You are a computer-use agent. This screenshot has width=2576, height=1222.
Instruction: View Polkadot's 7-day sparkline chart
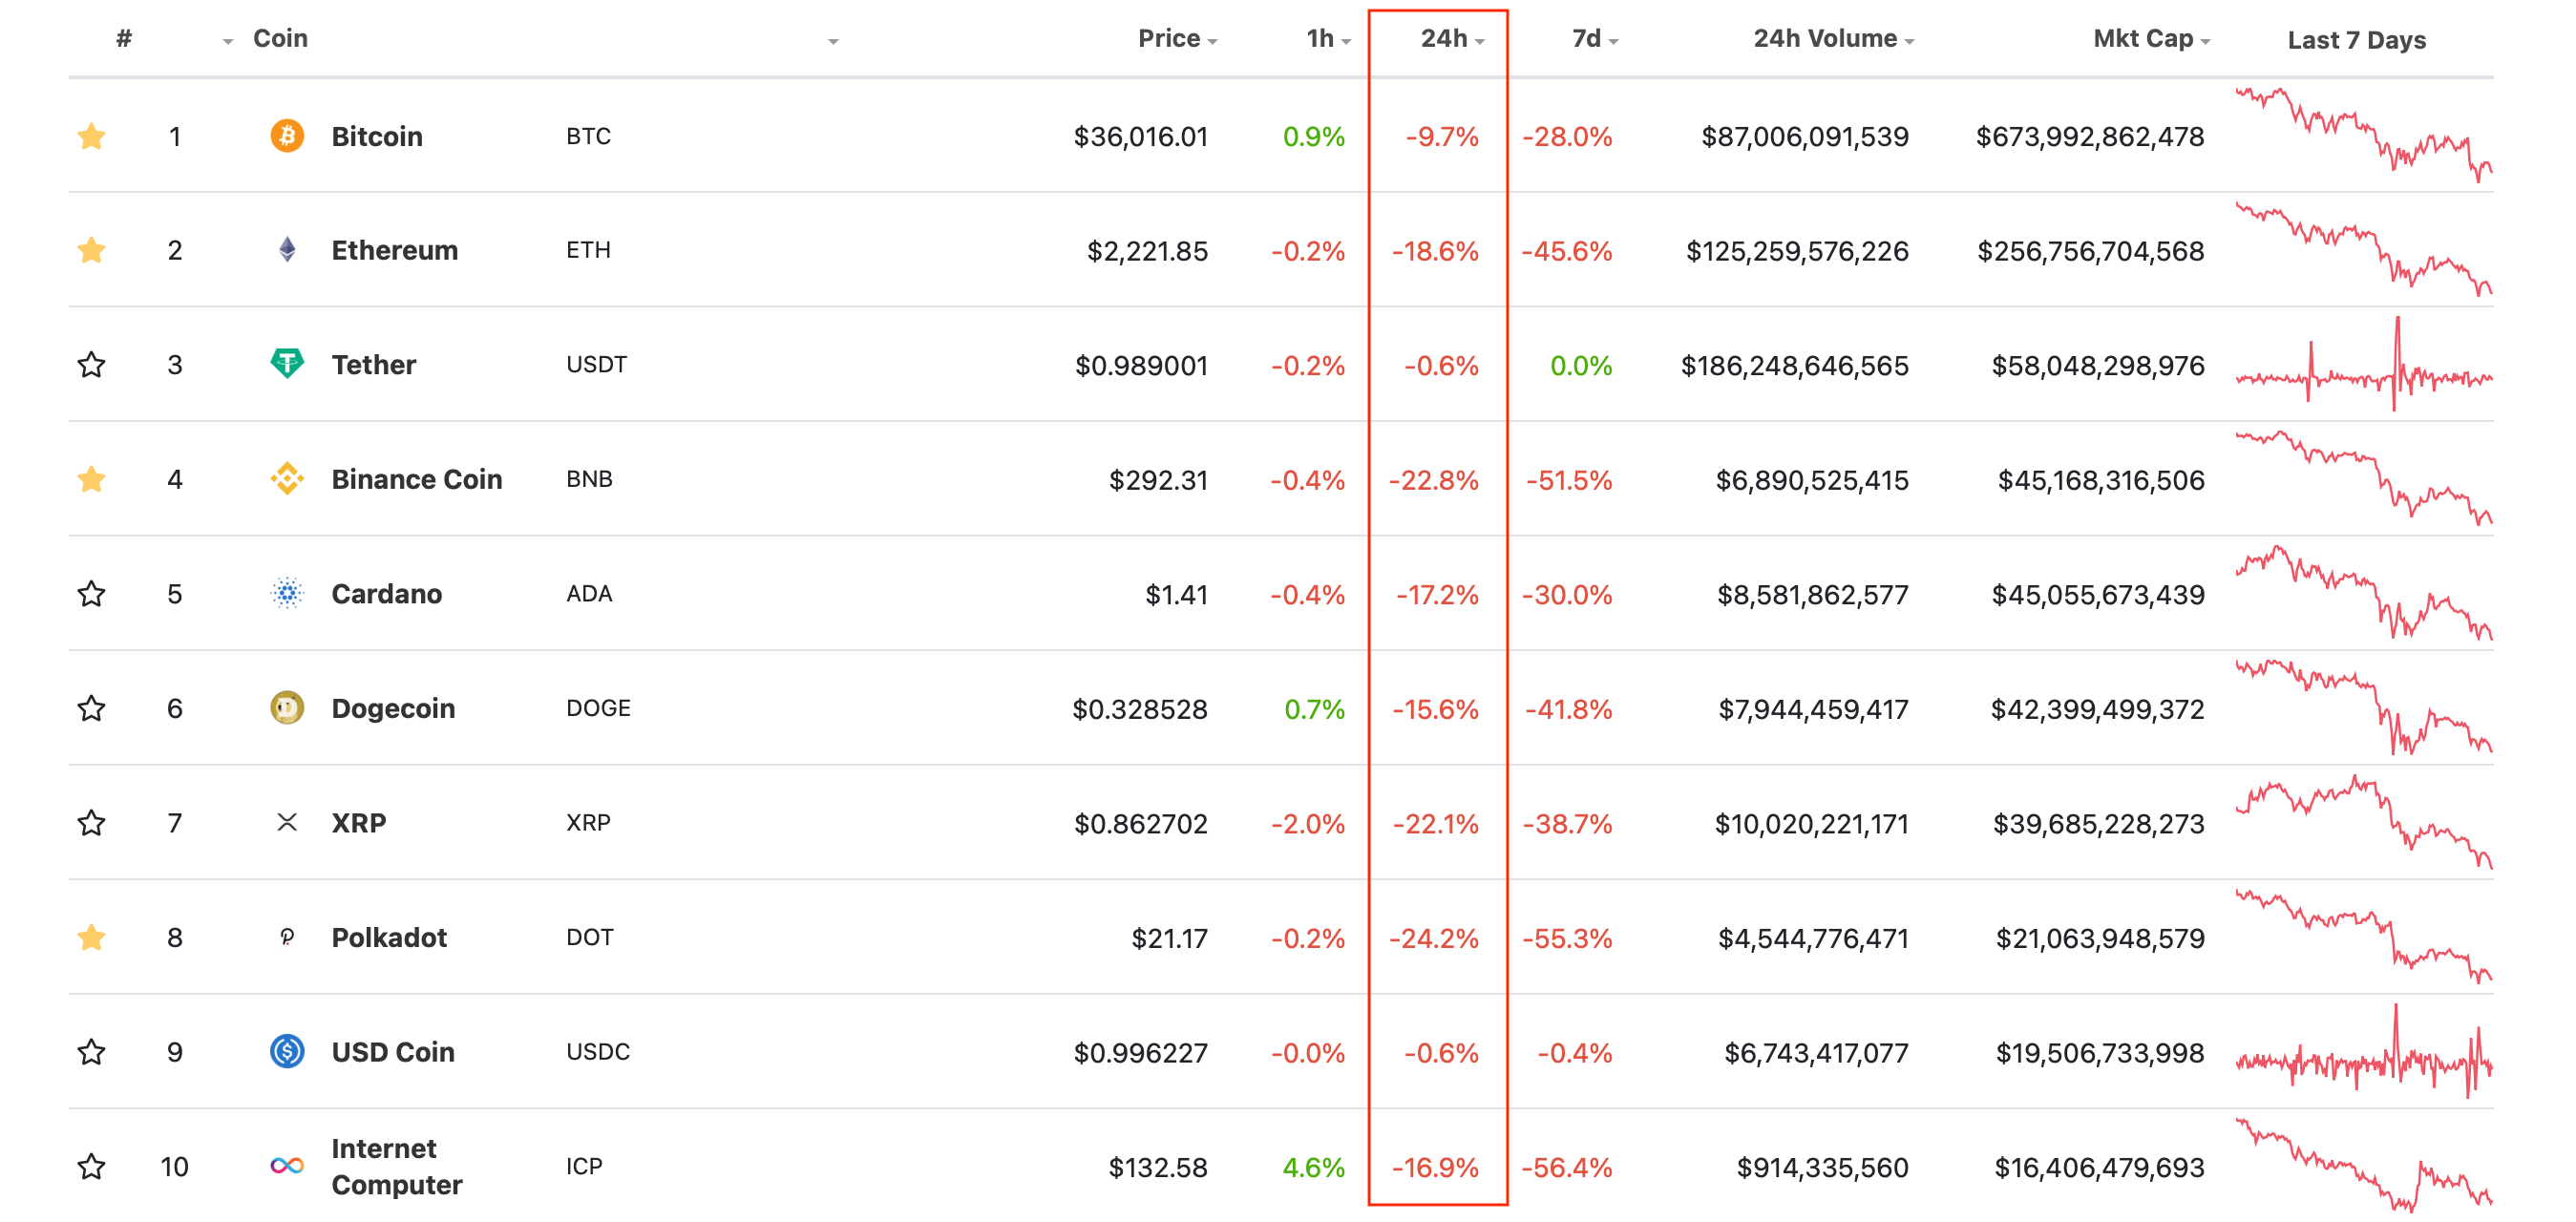pyautogui.click(x=2363, y=936)
